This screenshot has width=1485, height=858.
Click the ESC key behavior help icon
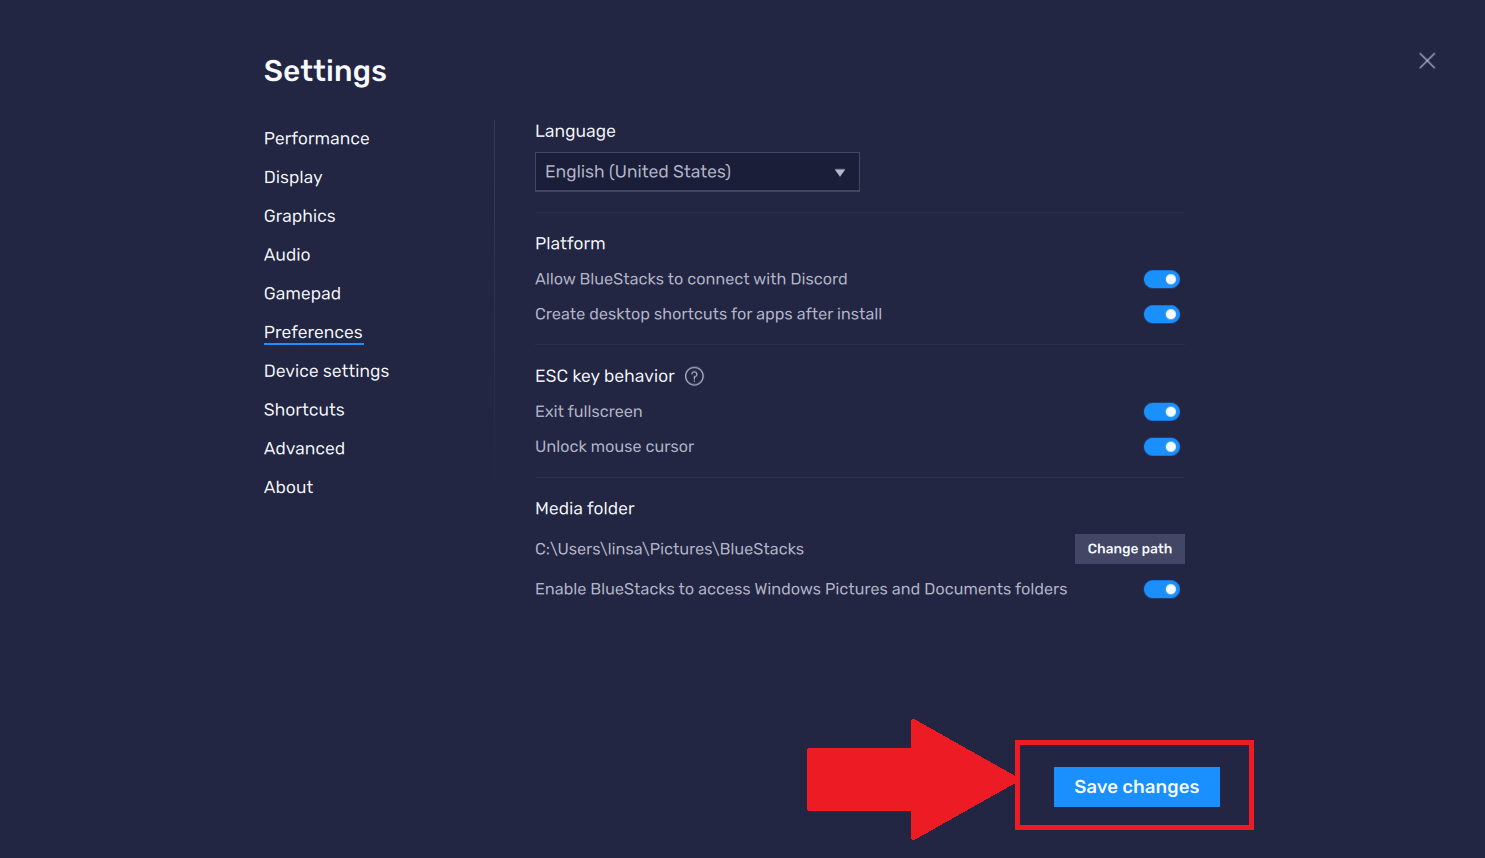click(x=694, y=376)
